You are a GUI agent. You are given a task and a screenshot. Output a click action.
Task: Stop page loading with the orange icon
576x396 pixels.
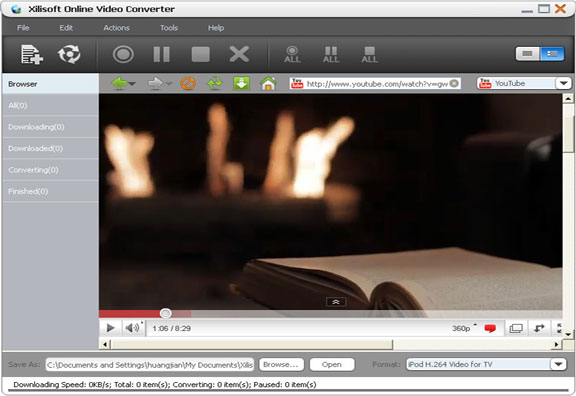[188, 84]
